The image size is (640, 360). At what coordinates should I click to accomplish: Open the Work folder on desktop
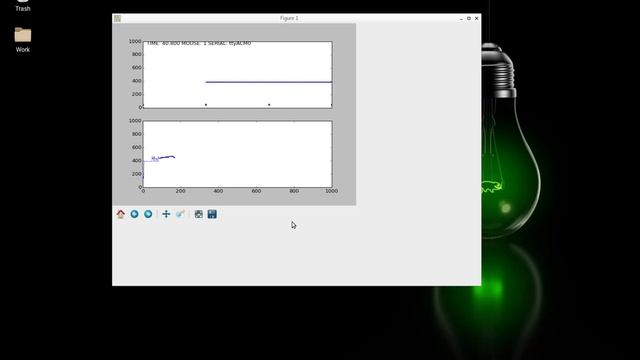22,40
